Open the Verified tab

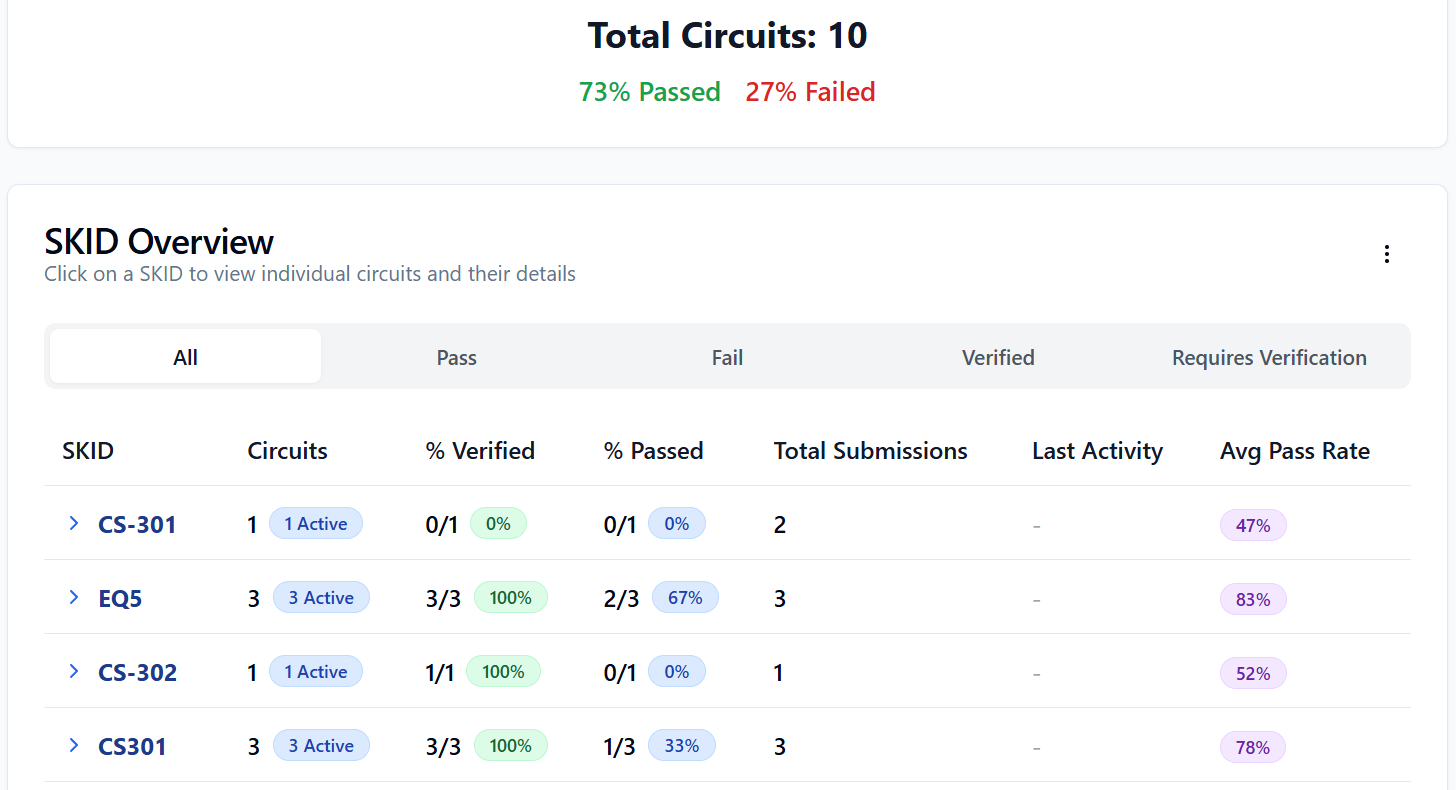coord(998,357)
